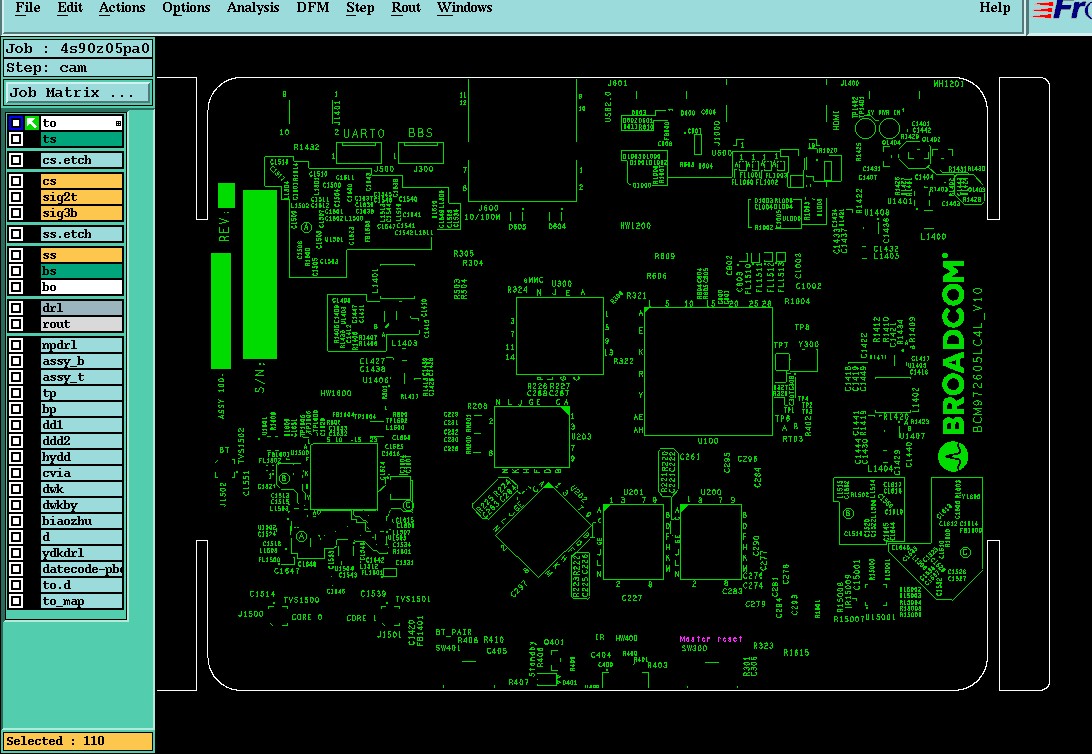This screenshot has width=1092, height=754.
Task: Toggle the checkbox for layer 'sig3b'
Action: pyautogui.click(x=16, y=213)
